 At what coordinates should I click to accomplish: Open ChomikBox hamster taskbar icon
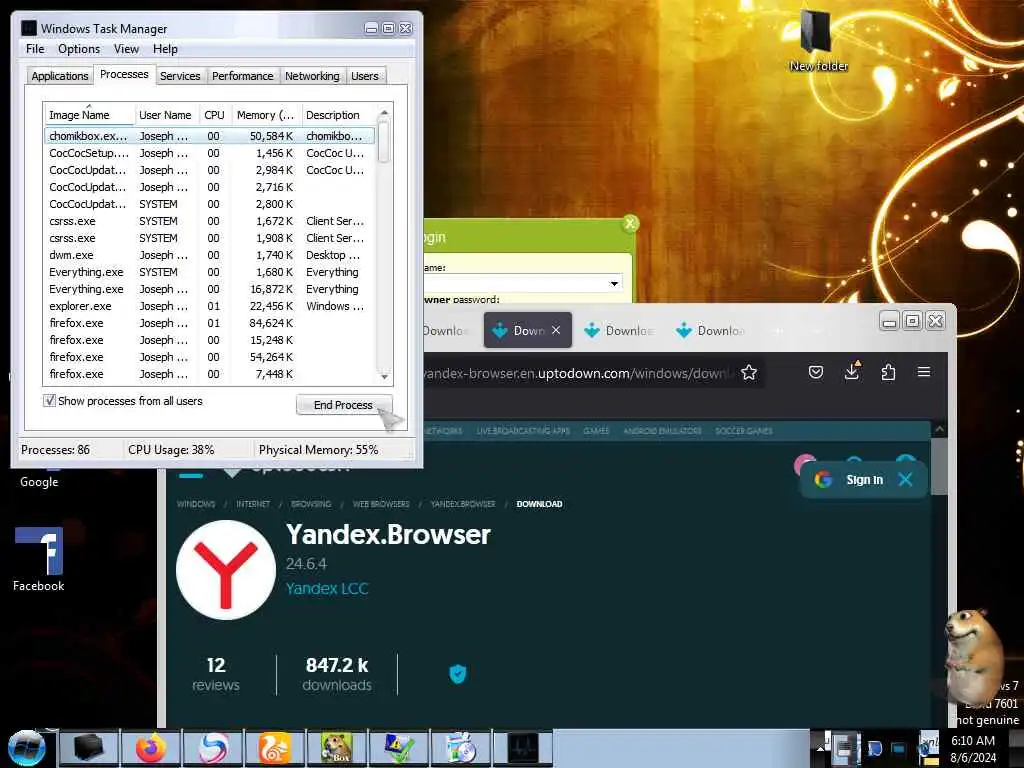click(x=336, y=748)
